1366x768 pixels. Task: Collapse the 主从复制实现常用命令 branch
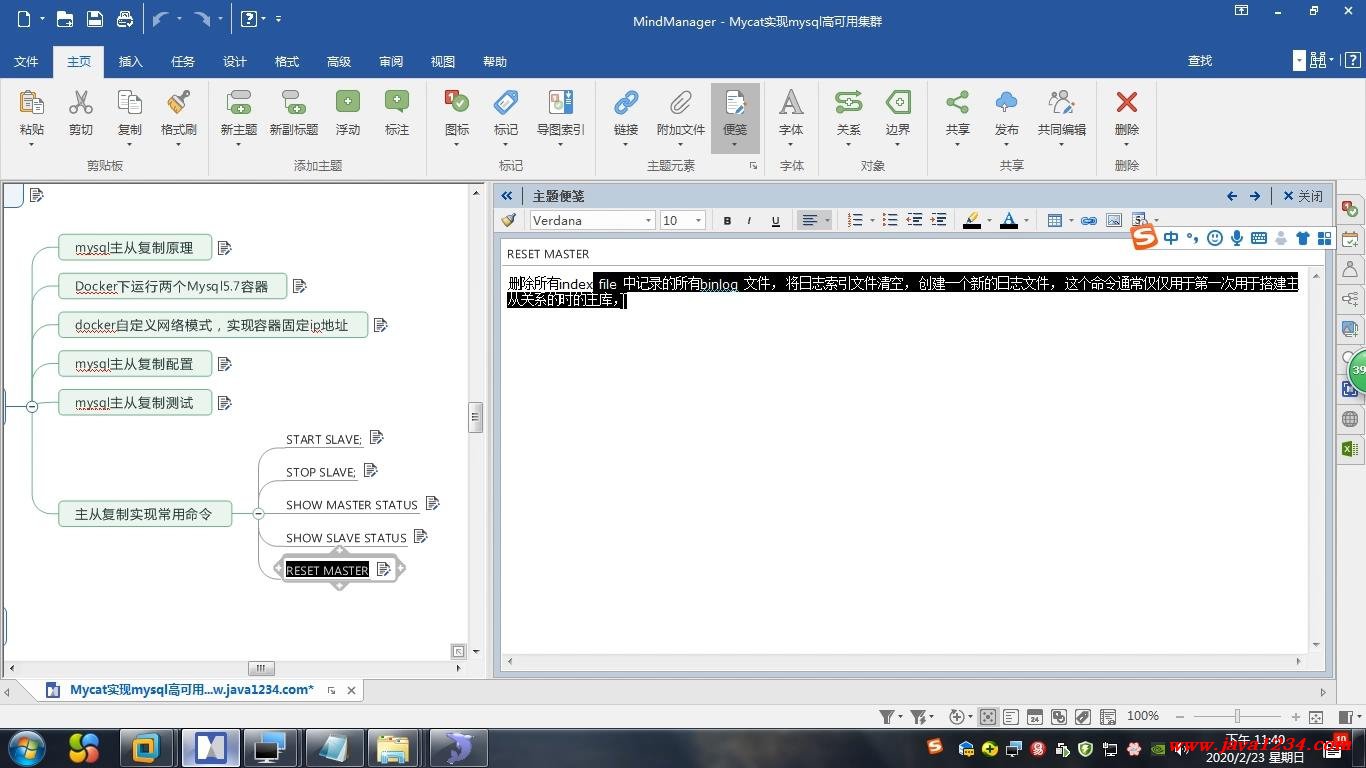coord(258,514)
